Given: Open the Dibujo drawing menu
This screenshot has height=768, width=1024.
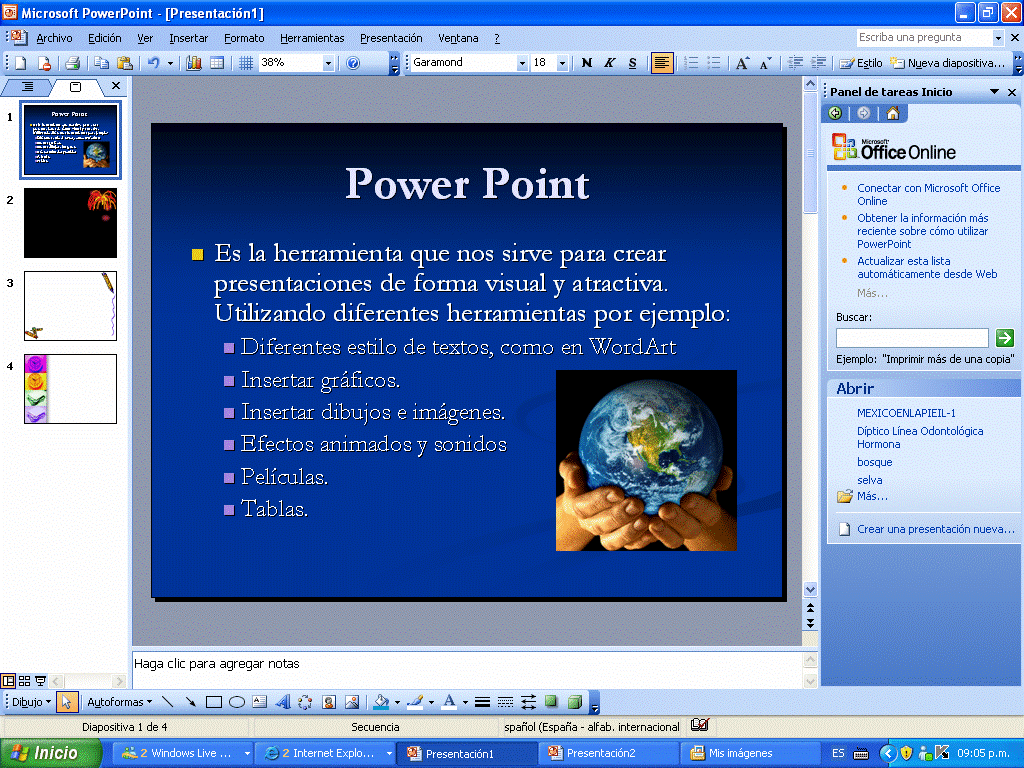Looking at the screenshot, I should coord(31,702).
